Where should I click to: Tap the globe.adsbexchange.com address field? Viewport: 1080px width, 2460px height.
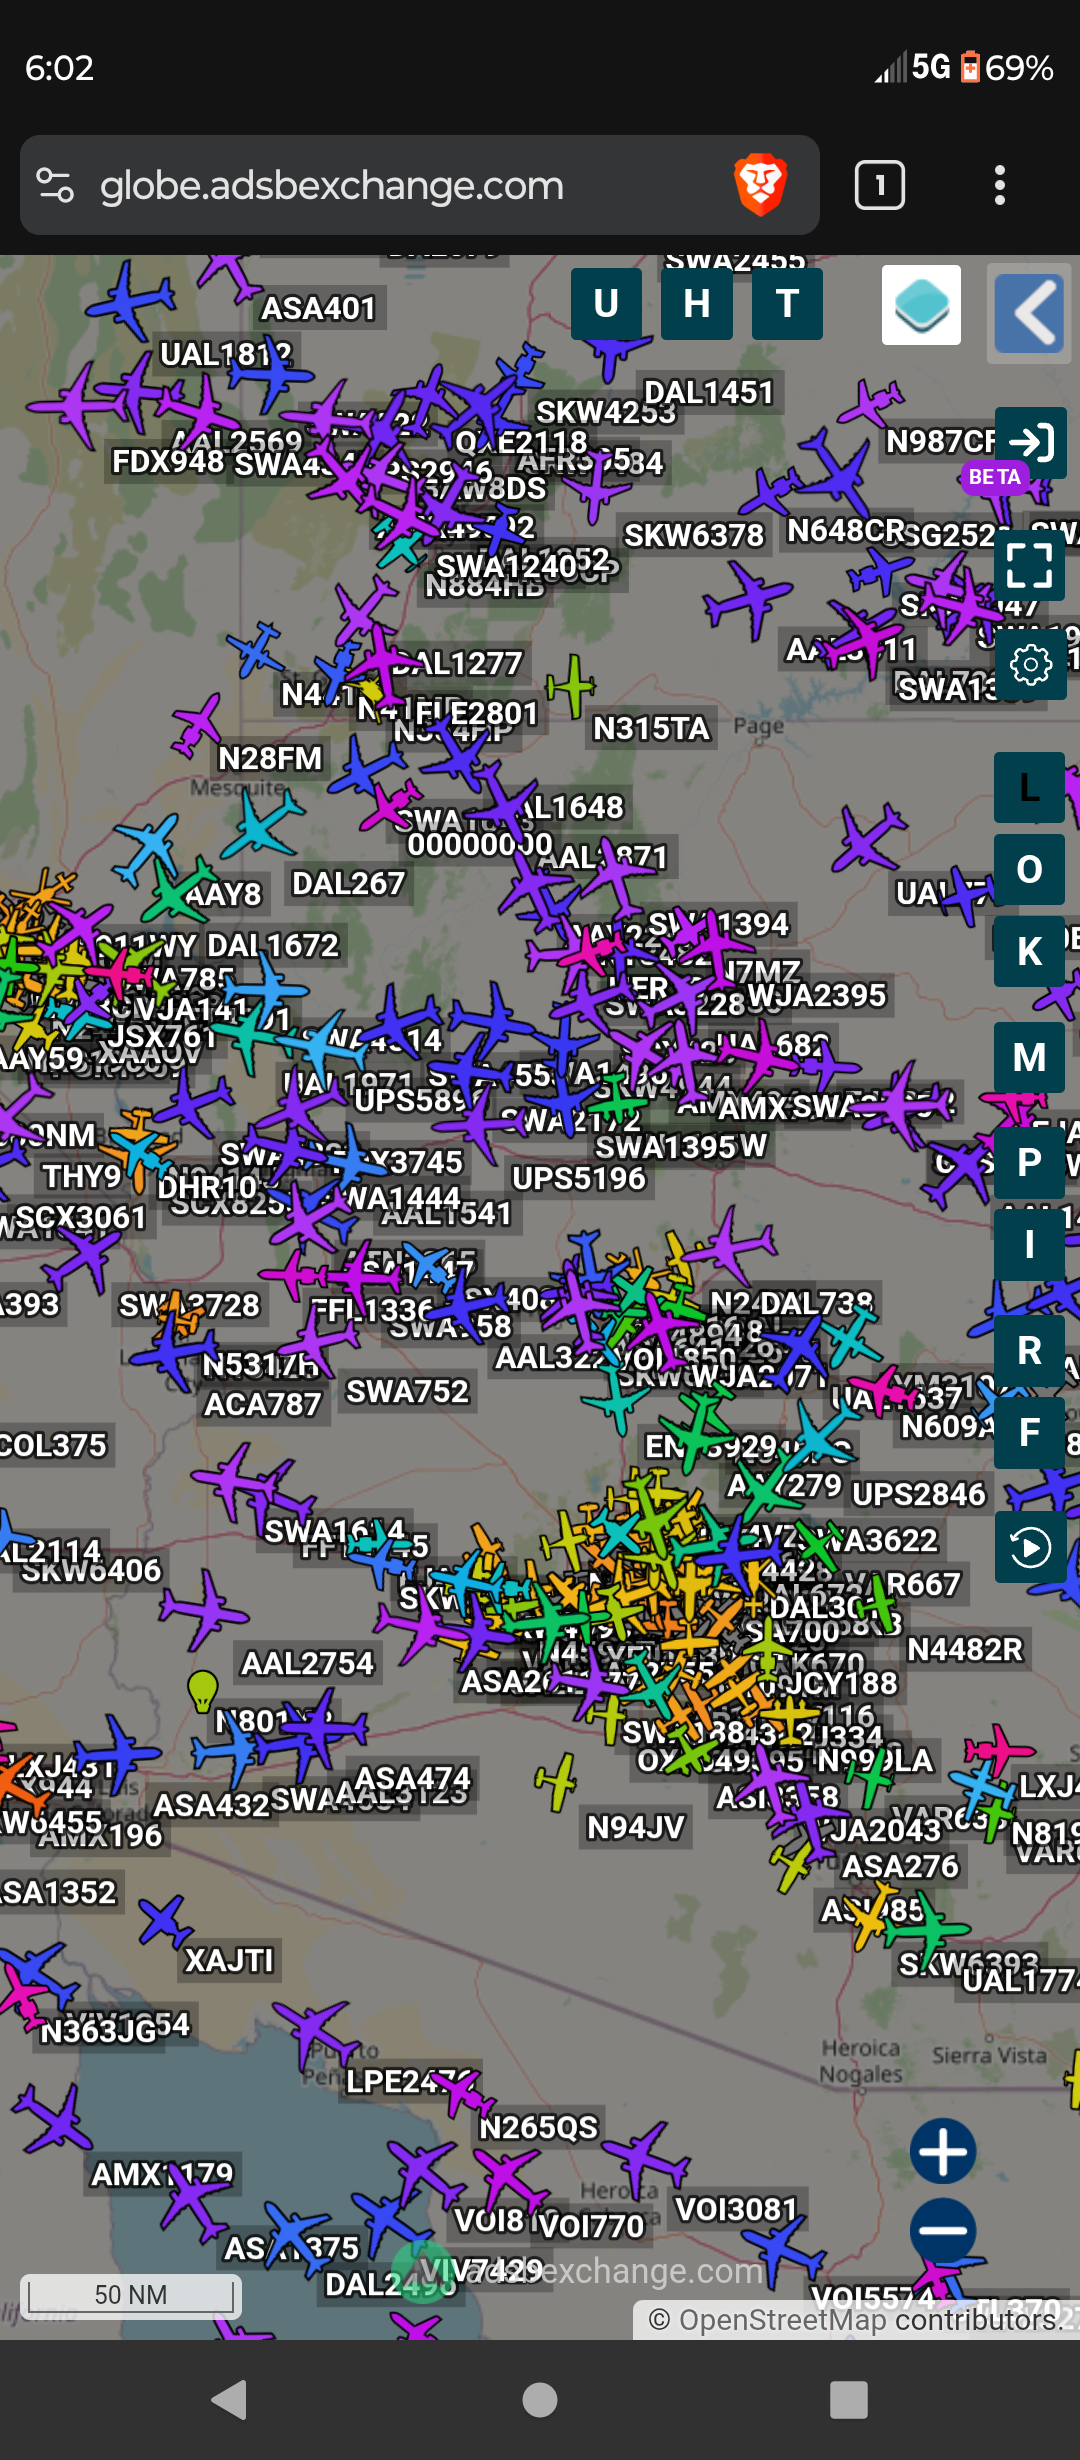click(332, 186)
